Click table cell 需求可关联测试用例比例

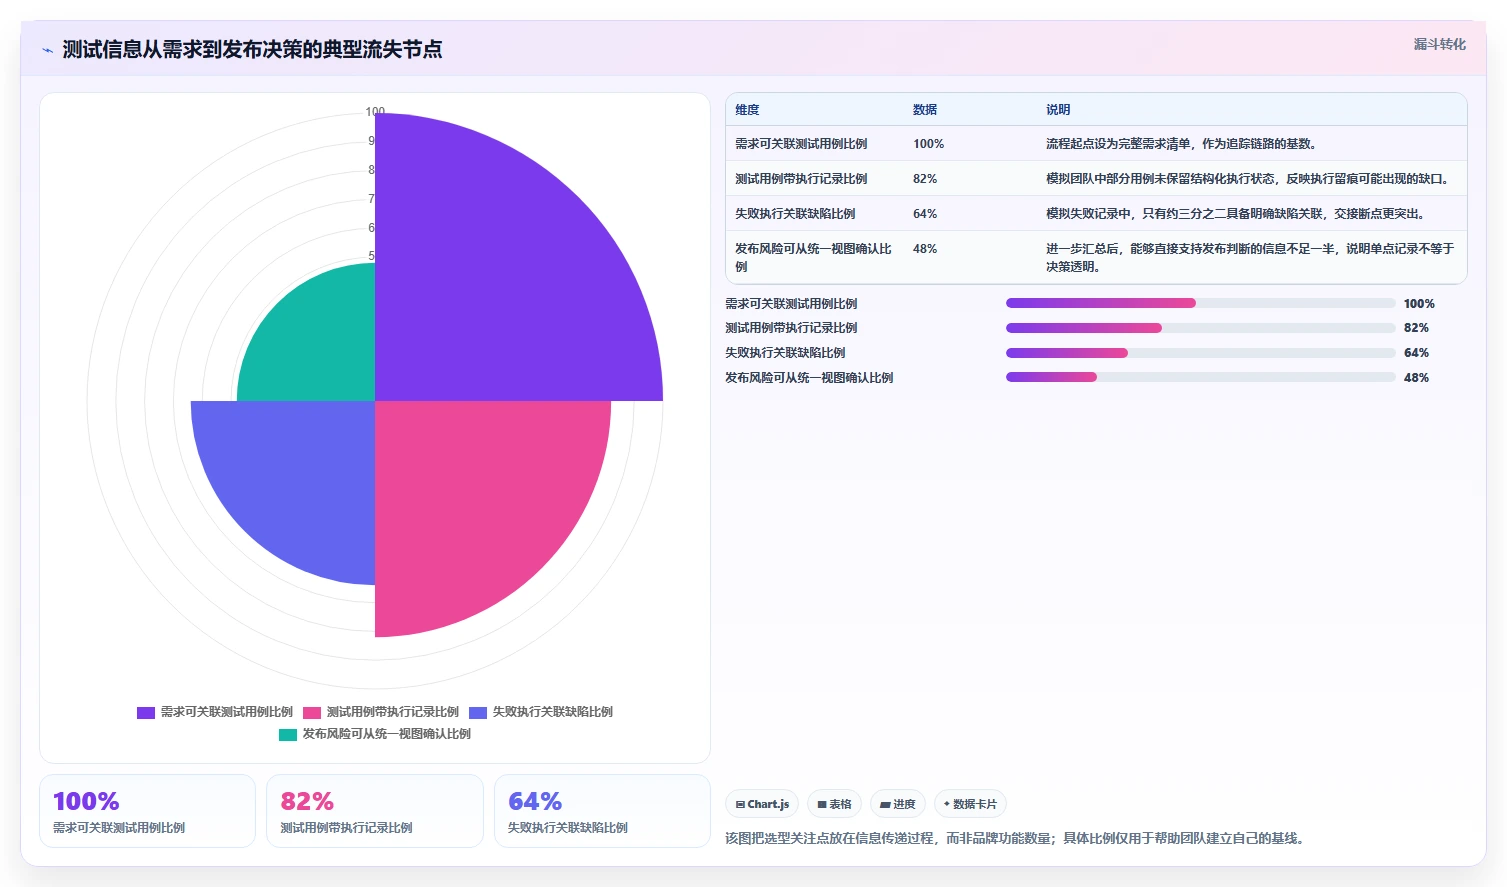801,144
